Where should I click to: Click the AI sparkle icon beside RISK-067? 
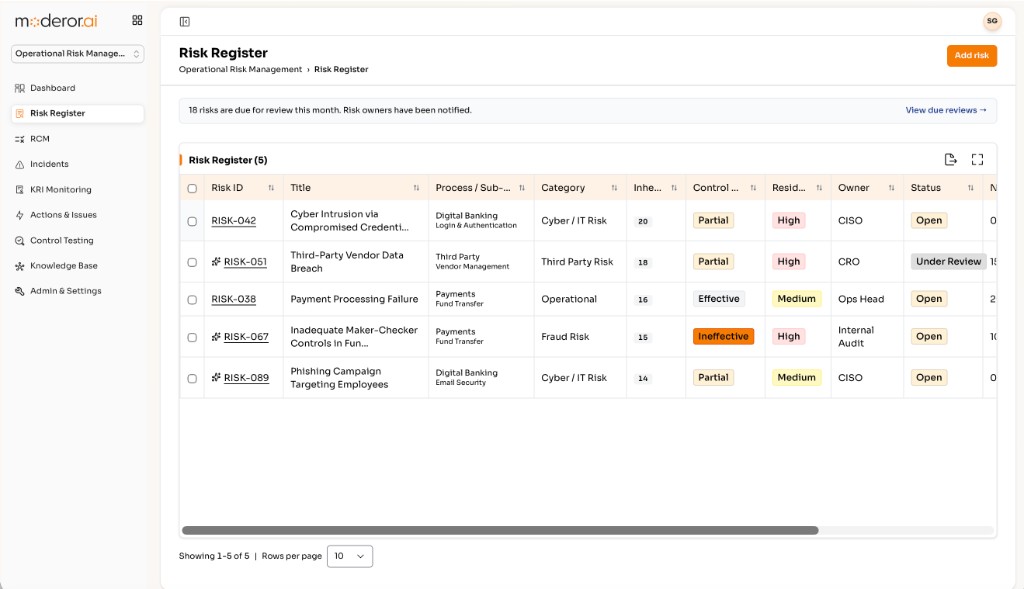(216, 337)
